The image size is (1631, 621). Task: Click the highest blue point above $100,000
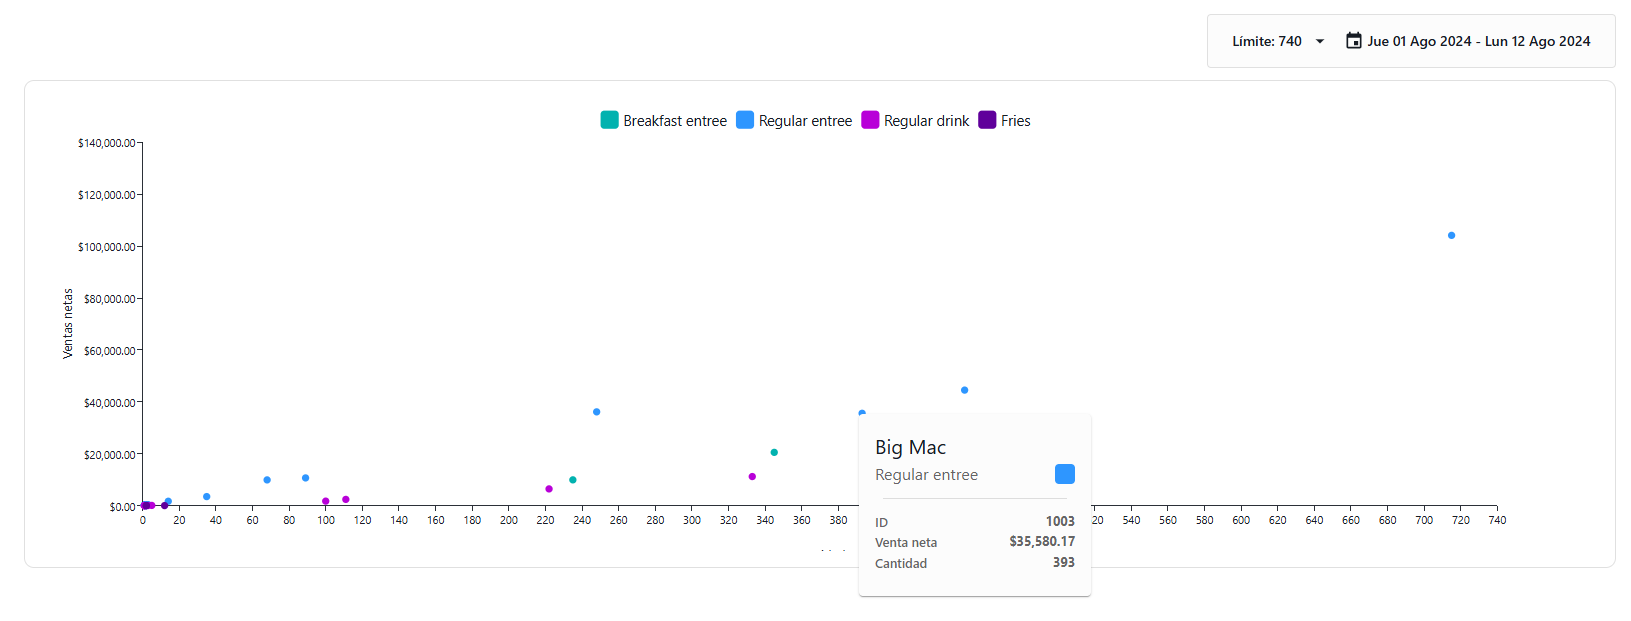click(1451, 236)
